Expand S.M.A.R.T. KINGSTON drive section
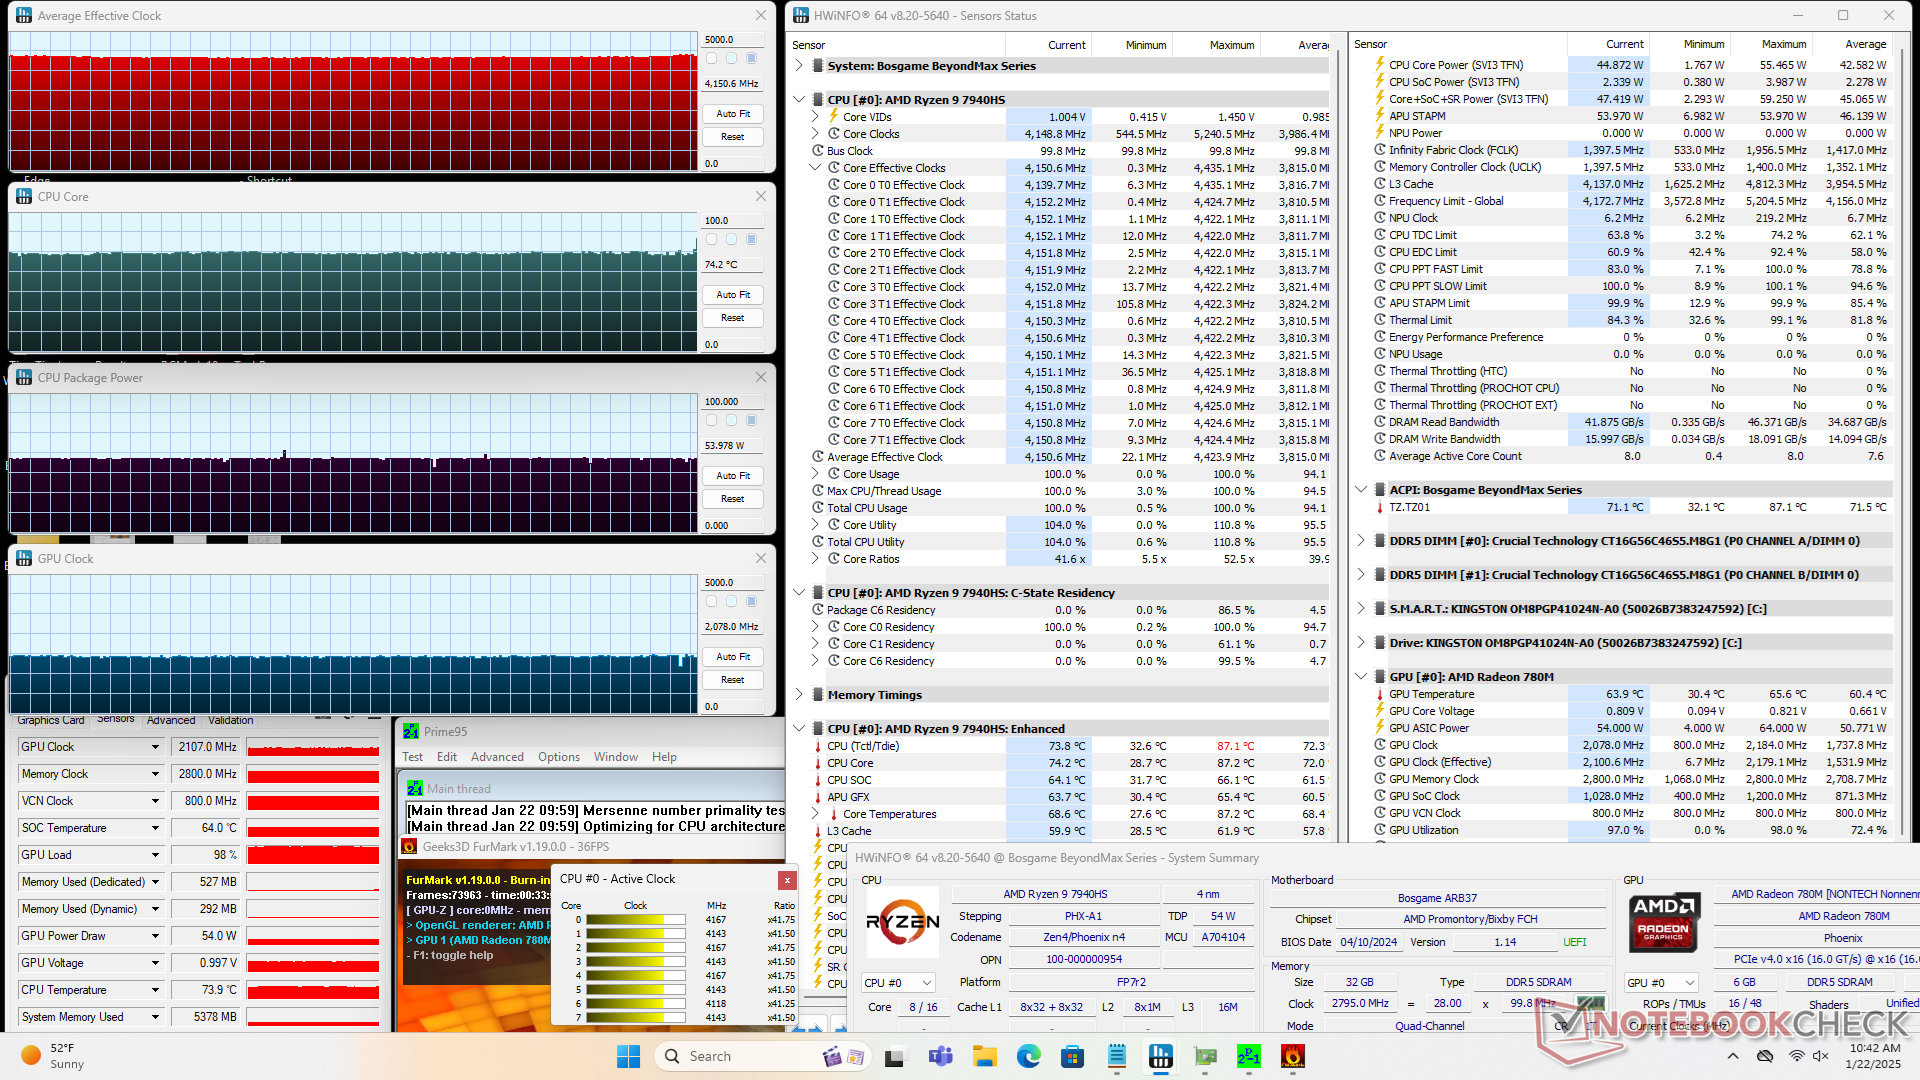Image resolution: width=1920 pixels, height=1080 pixels. (x=1360, y=609)
